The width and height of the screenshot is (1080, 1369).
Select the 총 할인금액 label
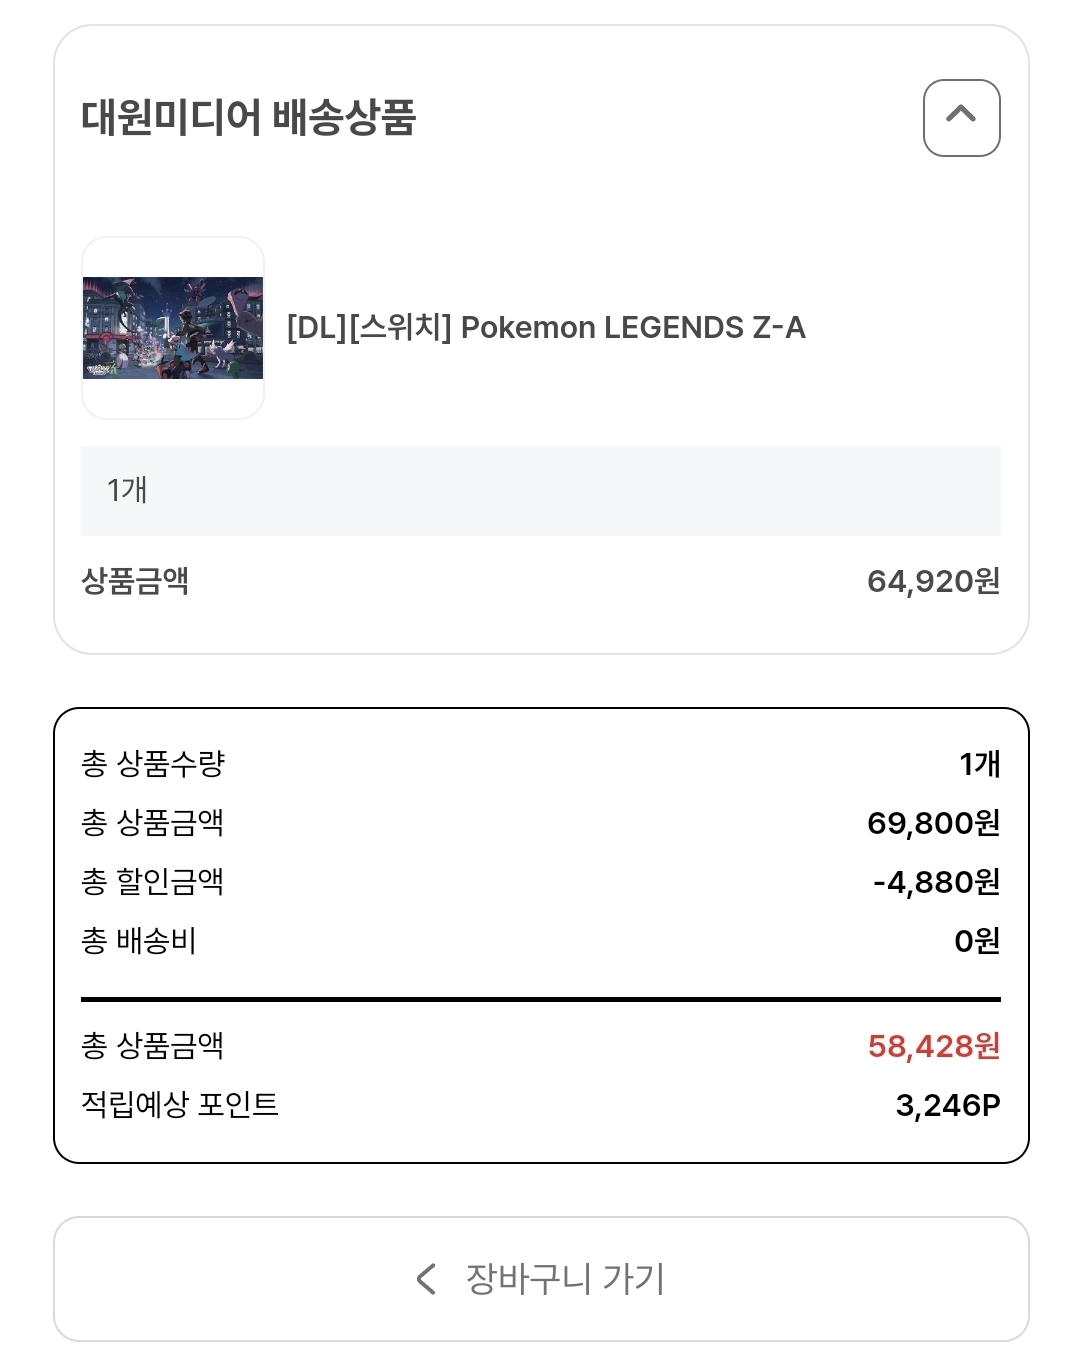coord(152,882)
